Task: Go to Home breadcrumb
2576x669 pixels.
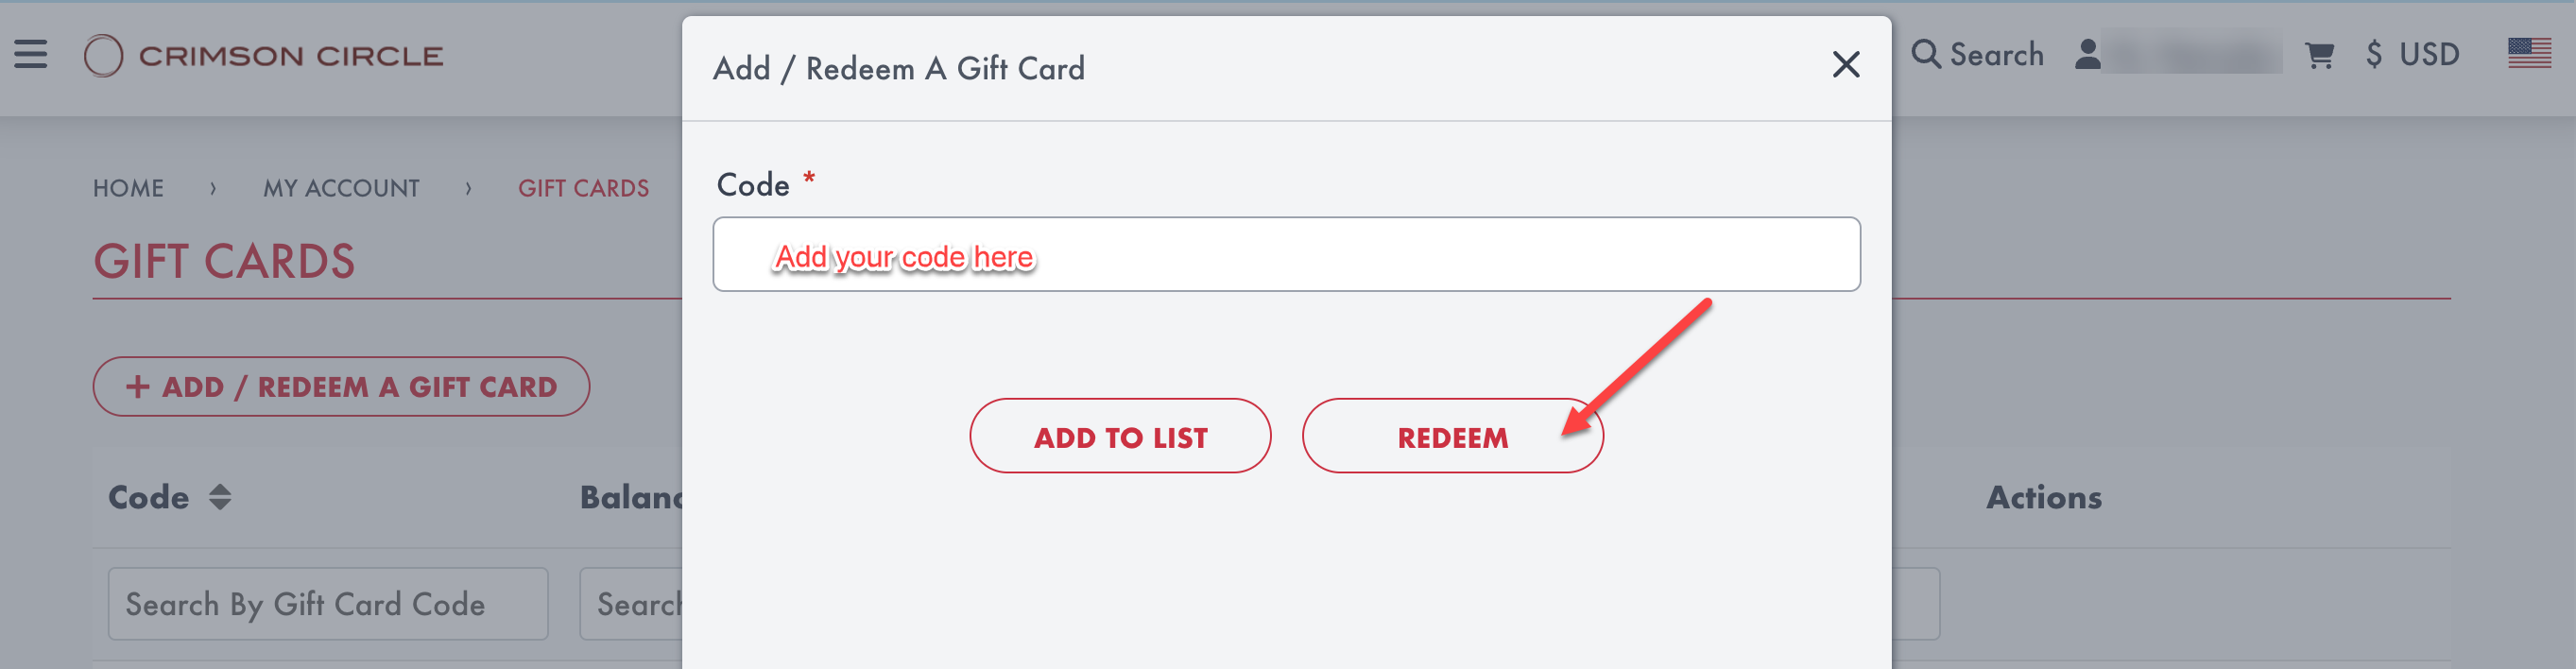Action: pyautogui.click(x=128, y=188)
